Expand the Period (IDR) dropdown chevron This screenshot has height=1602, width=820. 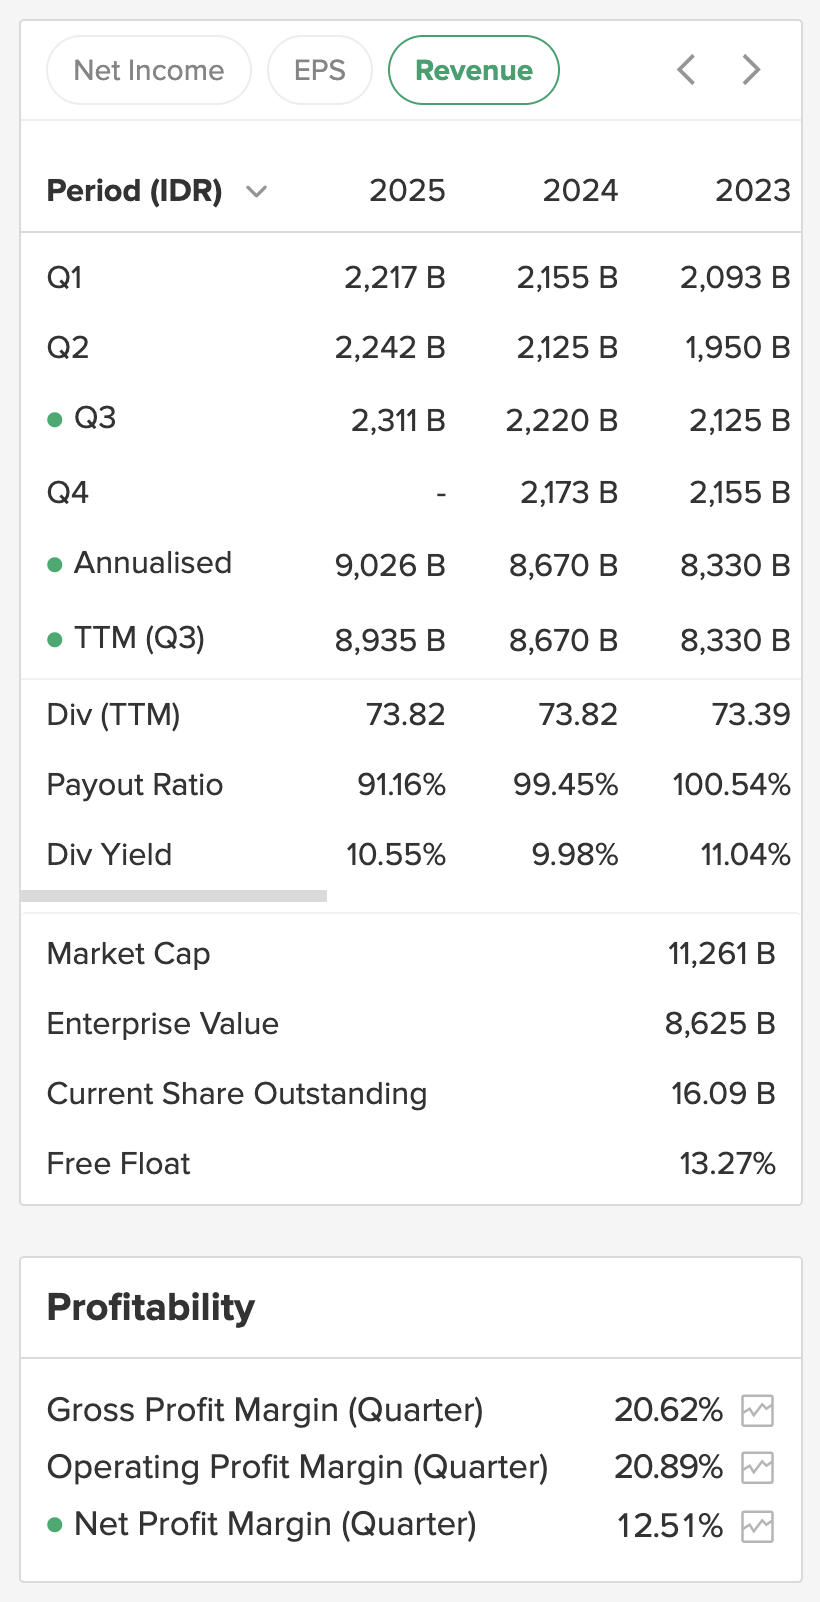(x=256, y=192)
